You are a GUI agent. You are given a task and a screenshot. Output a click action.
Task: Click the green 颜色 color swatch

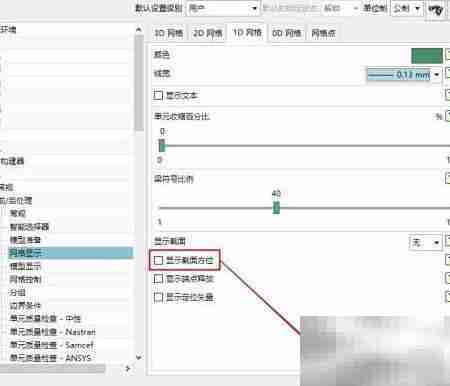tap(427, 55)
